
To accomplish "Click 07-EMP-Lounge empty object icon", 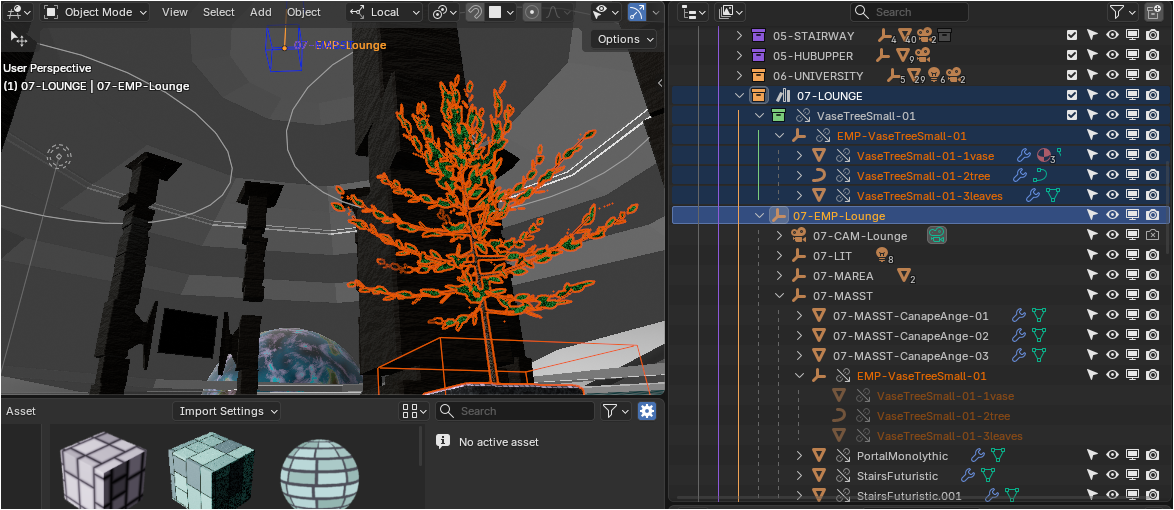I will [x=779, y=216].
